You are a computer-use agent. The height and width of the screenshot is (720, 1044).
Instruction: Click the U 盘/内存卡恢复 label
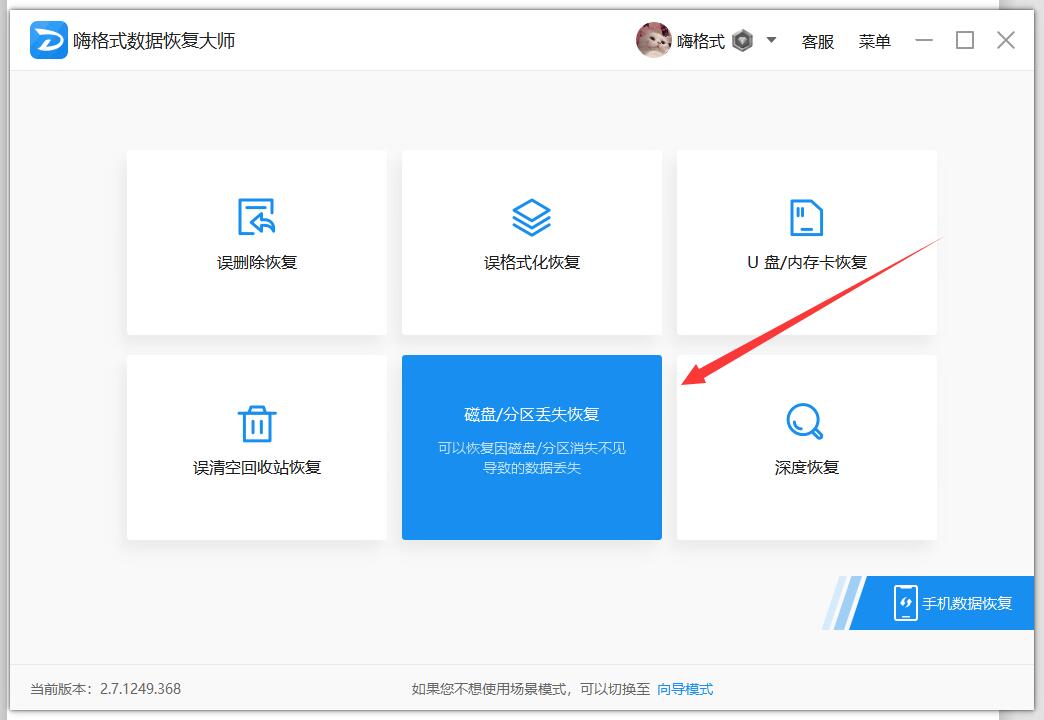tap(806, 262)
